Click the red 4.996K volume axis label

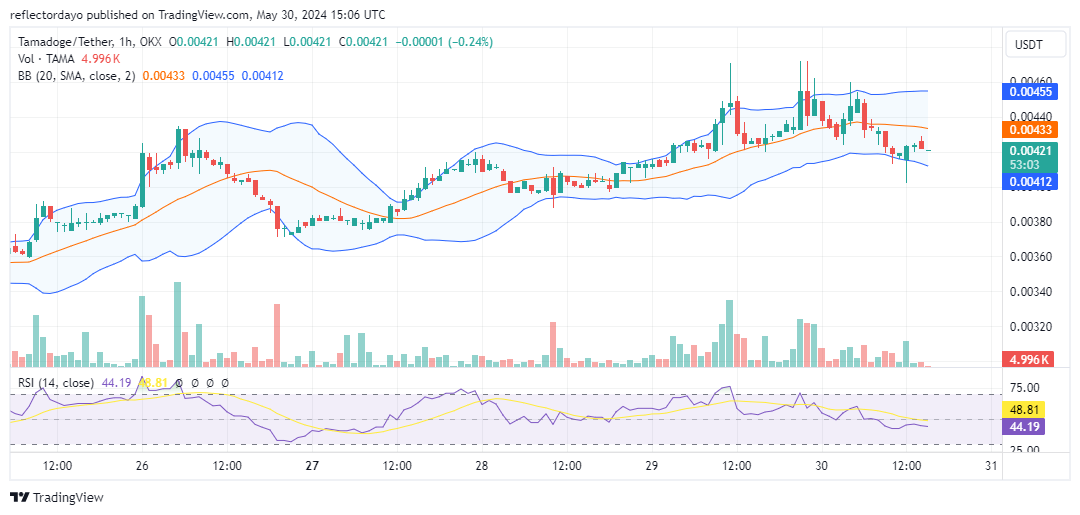(x=1026, y=359)
